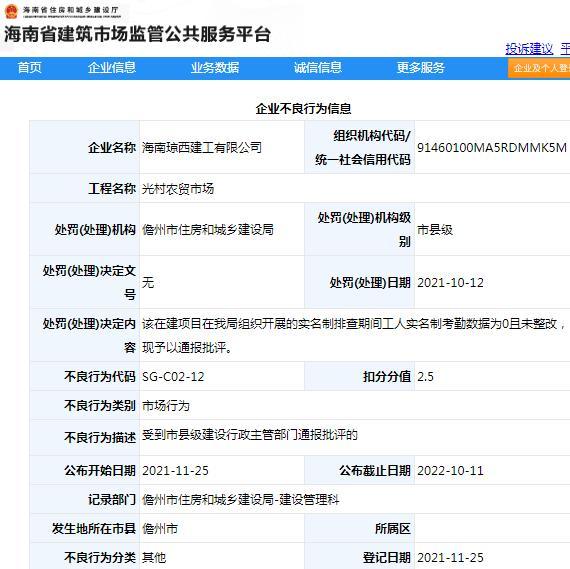Screen dimensions: 570x569
Task: Select credit code 91460100MA5RDMMK5M
Action: [x=492, y=148]
